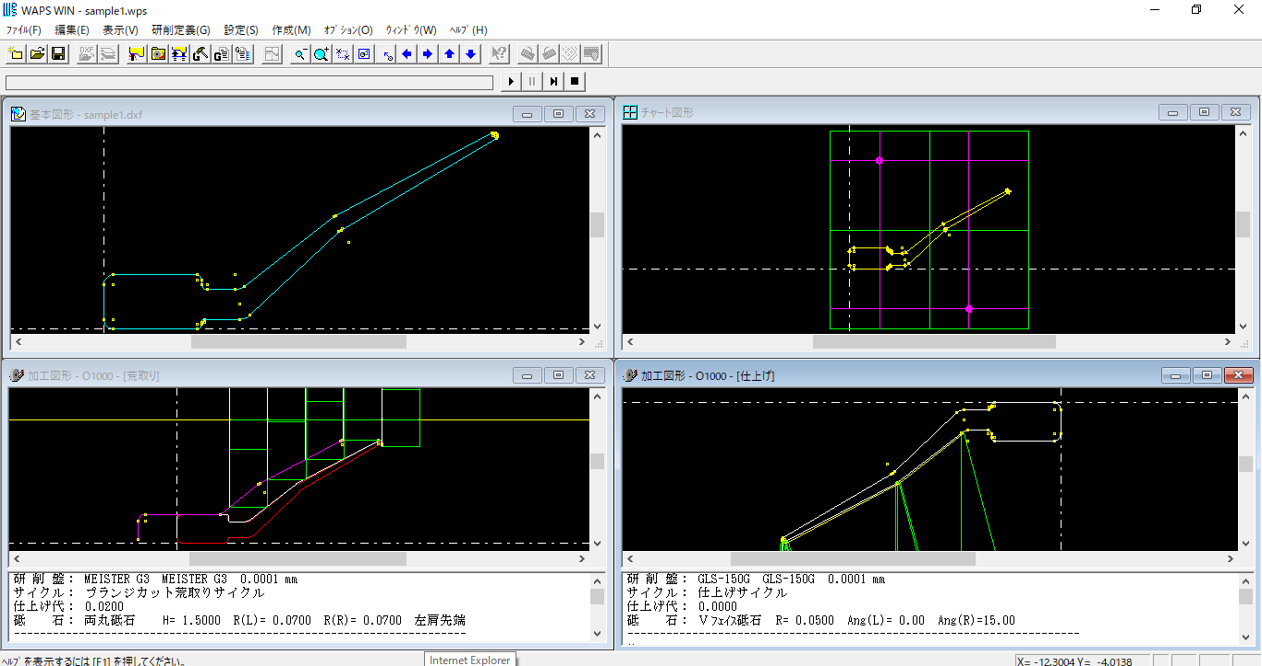Pan down with the blue down arrow
Viewport: 1262px width, 666px height.
click(470, 54)
